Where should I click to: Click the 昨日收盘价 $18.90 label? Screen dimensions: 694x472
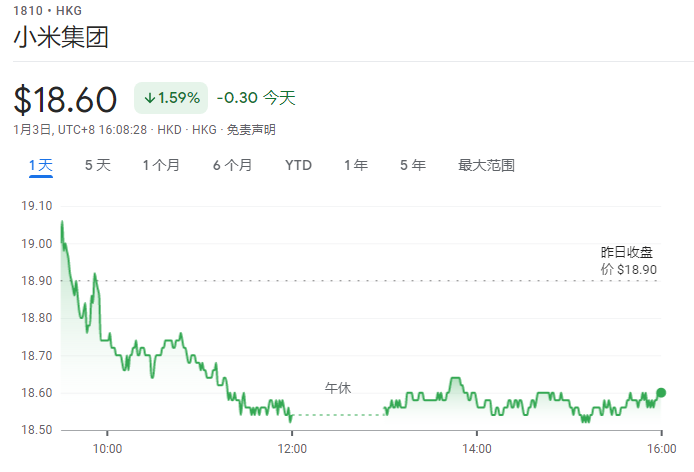(628, 261)
